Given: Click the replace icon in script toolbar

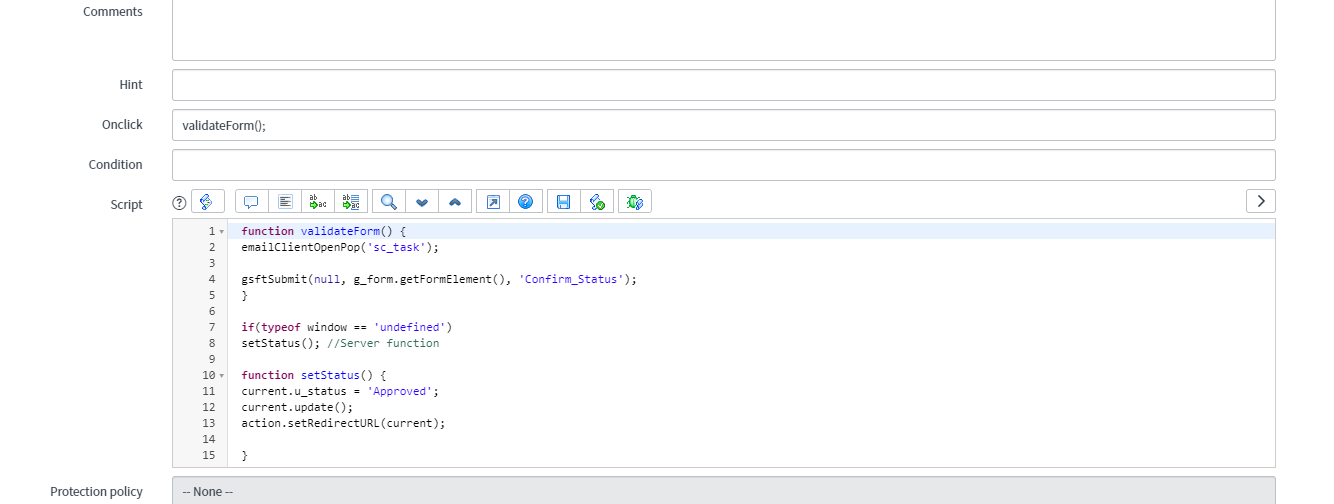Looking at the screenshot, I should (x=318, y=202).
